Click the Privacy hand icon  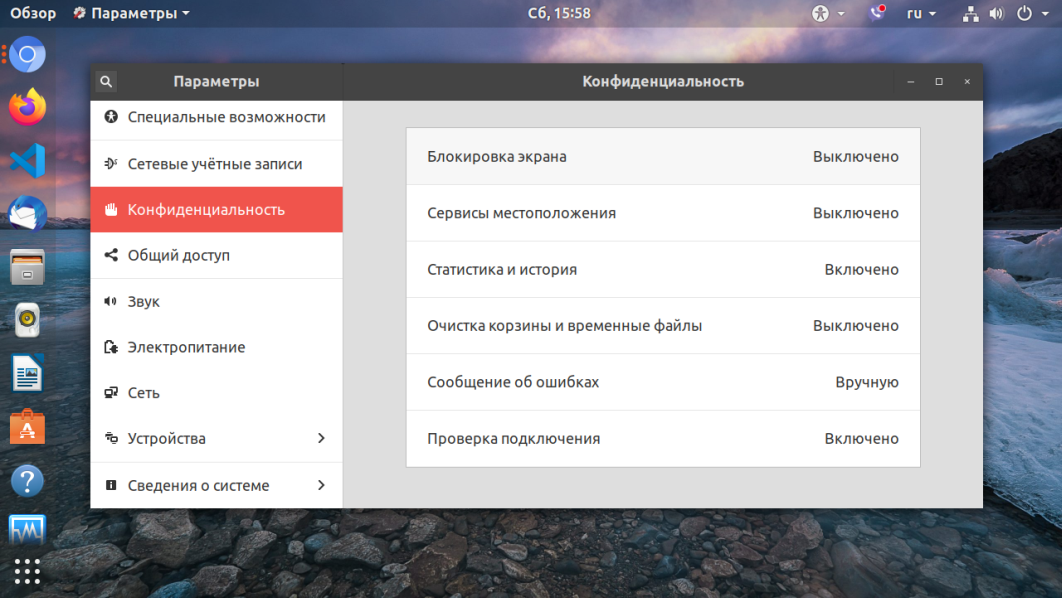[x=111, y=209]
